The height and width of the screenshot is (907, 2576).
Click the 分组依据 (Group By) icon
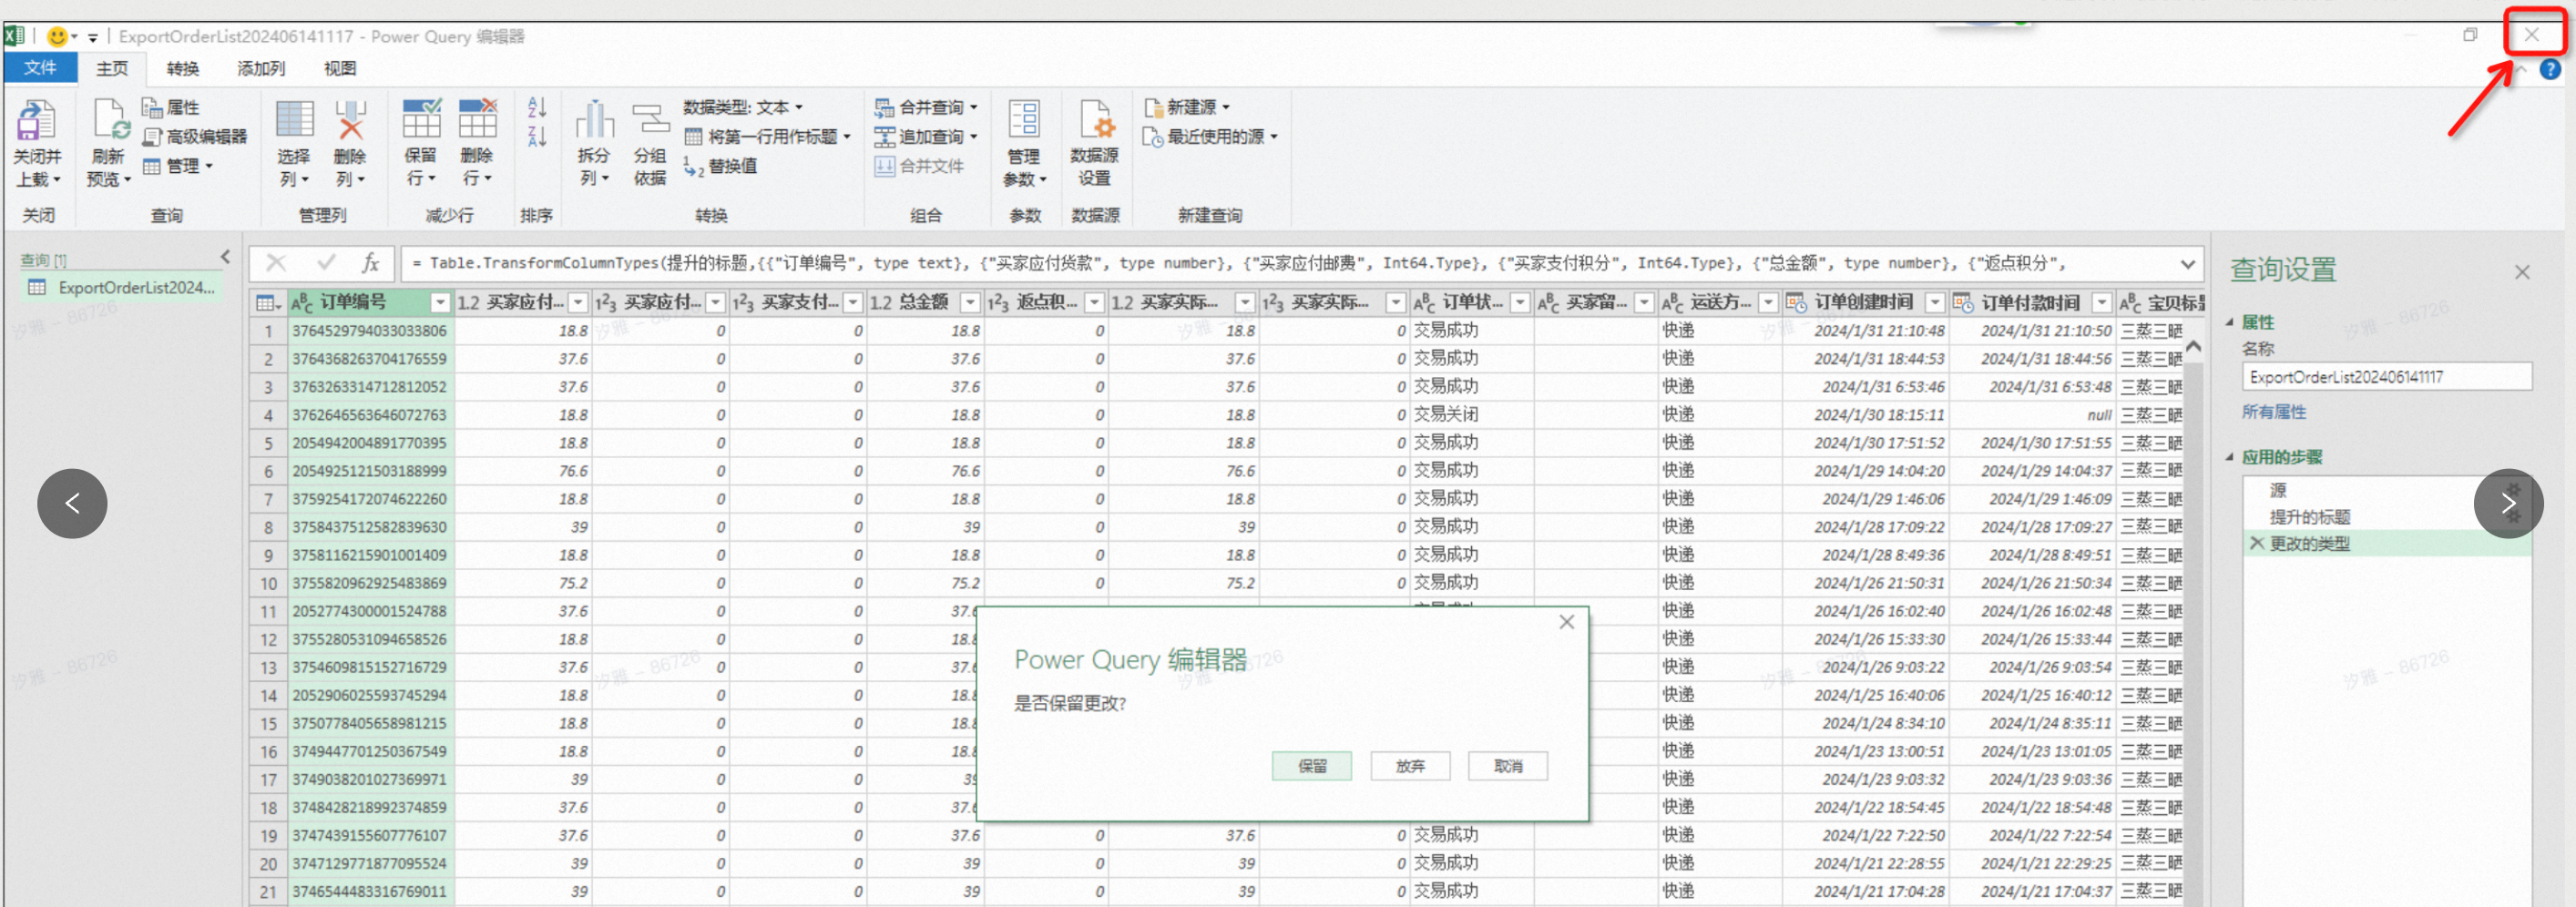coord(650,121)
